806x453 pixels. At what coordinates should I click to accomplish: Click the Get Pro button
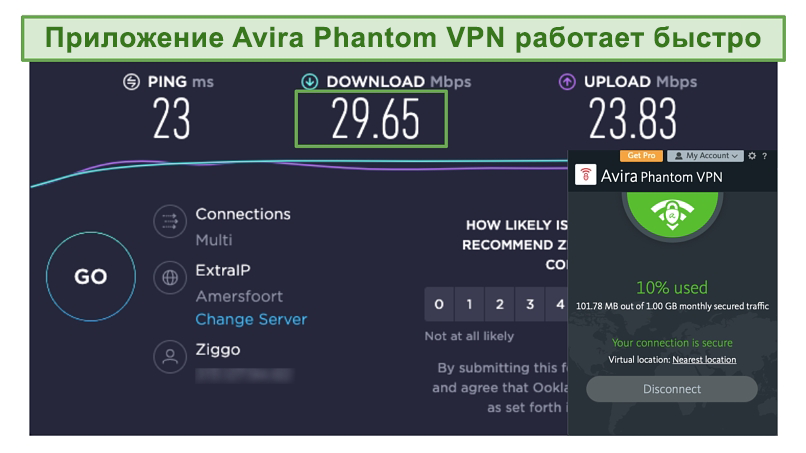(642, 156)
